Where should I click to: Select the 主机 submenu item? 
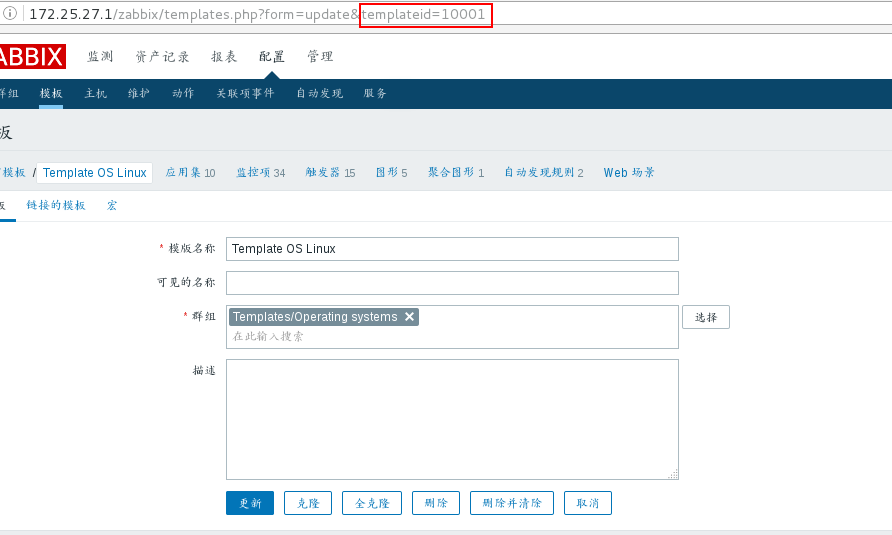coord(95,93)
